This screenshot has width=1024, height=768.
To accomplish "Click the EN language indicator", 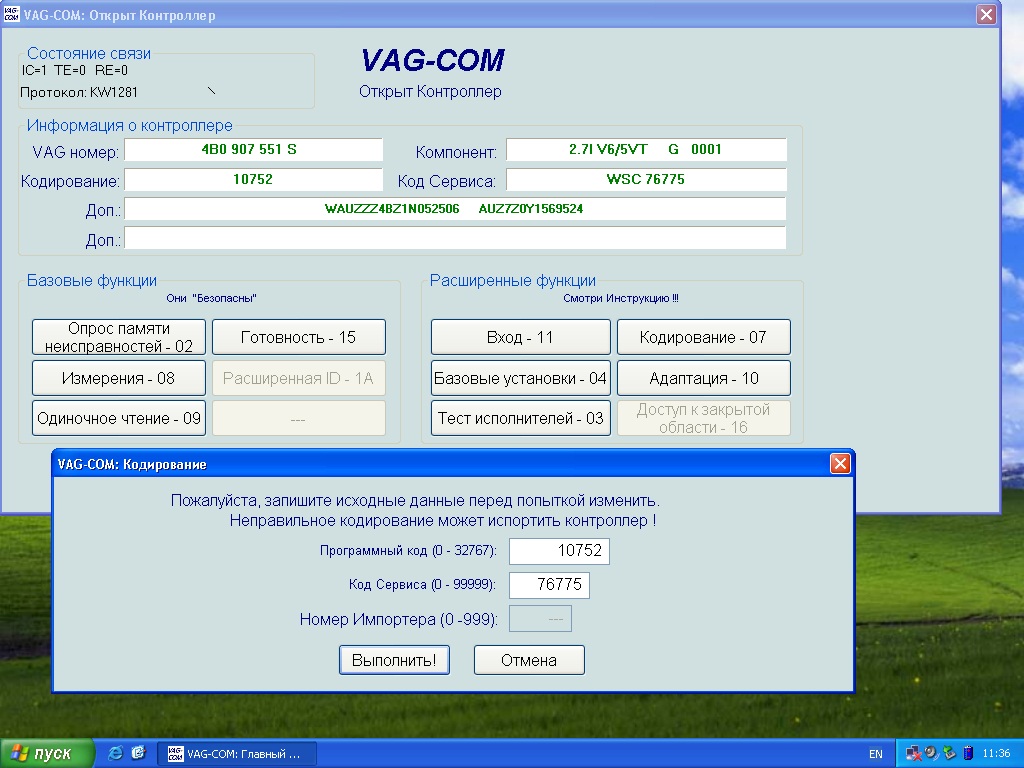I will coord(875,754).
